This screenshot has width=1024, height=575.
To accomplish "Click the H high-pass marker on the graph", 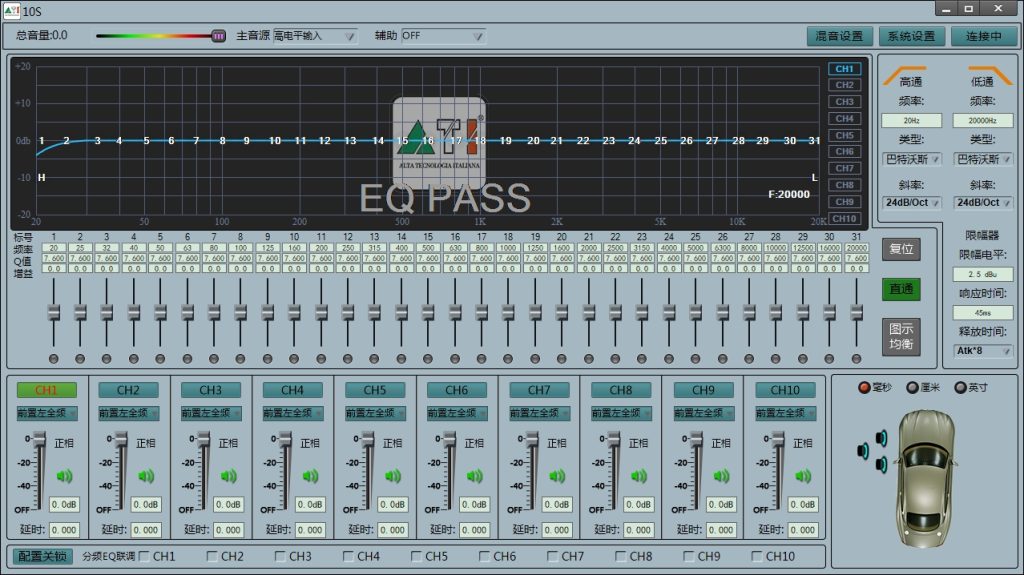I will pyautogui.click(x=41, y=178).
